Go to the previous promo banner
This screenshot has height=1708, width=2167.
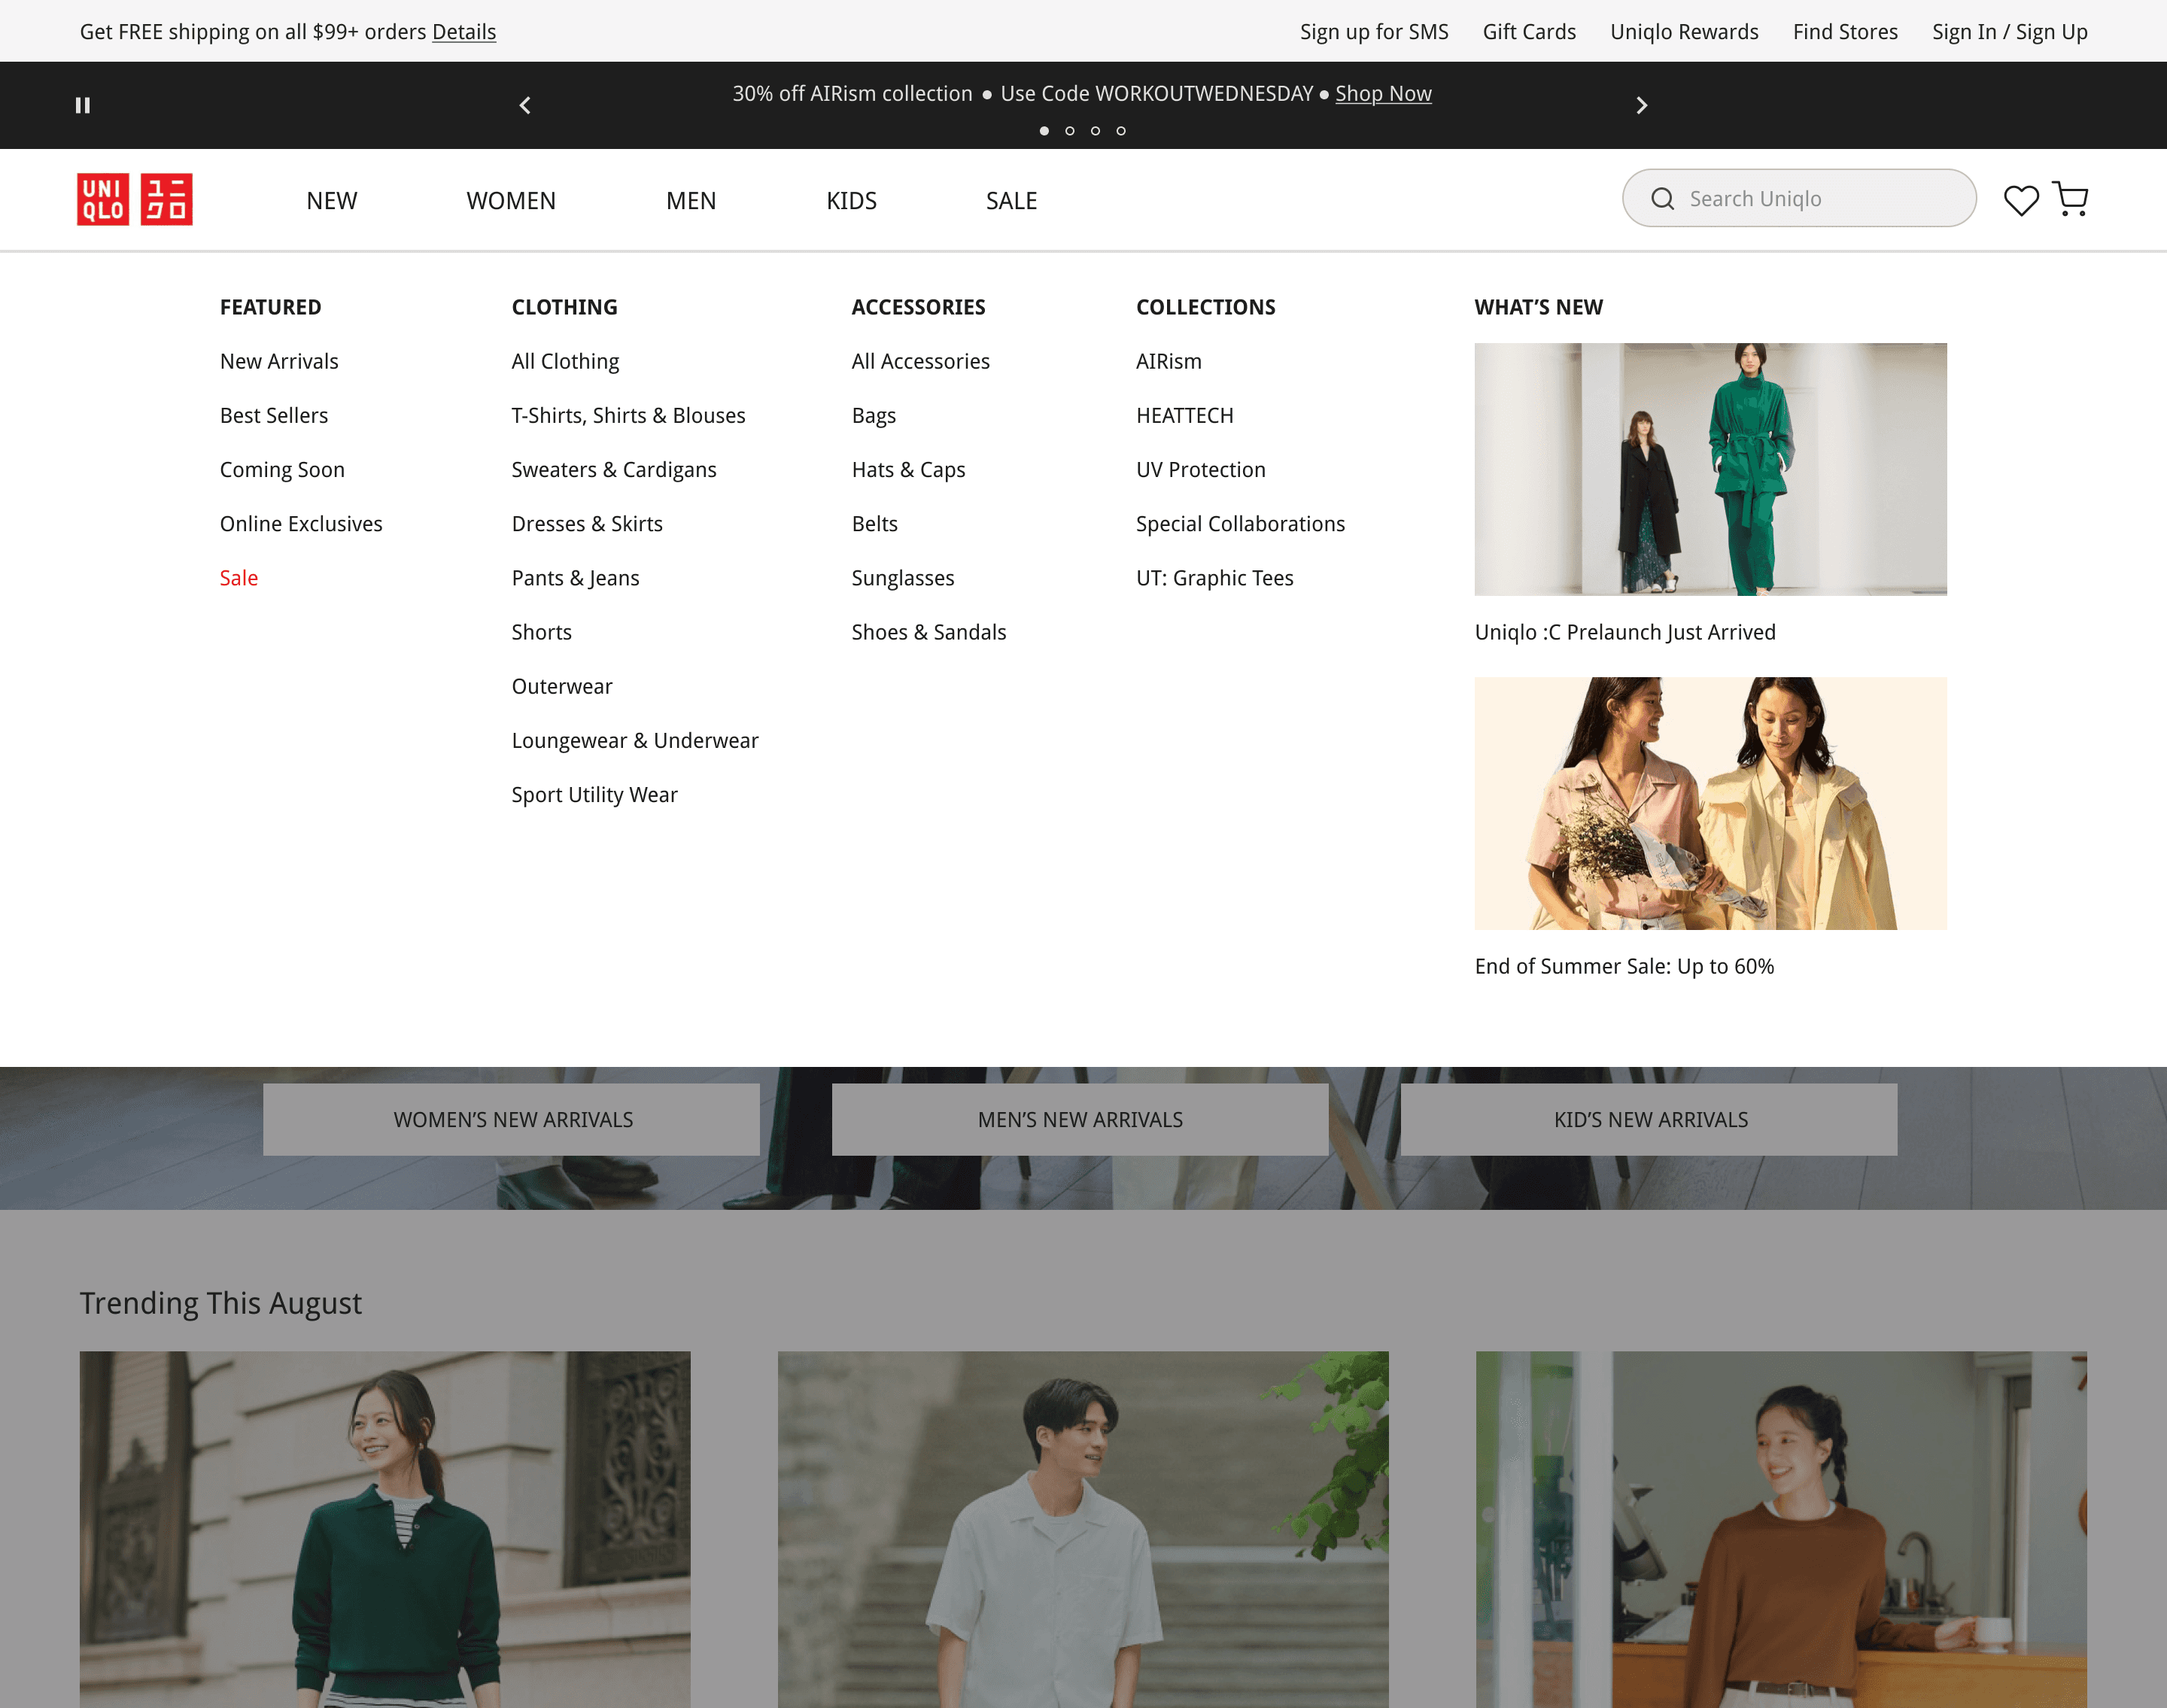[525, 105]
